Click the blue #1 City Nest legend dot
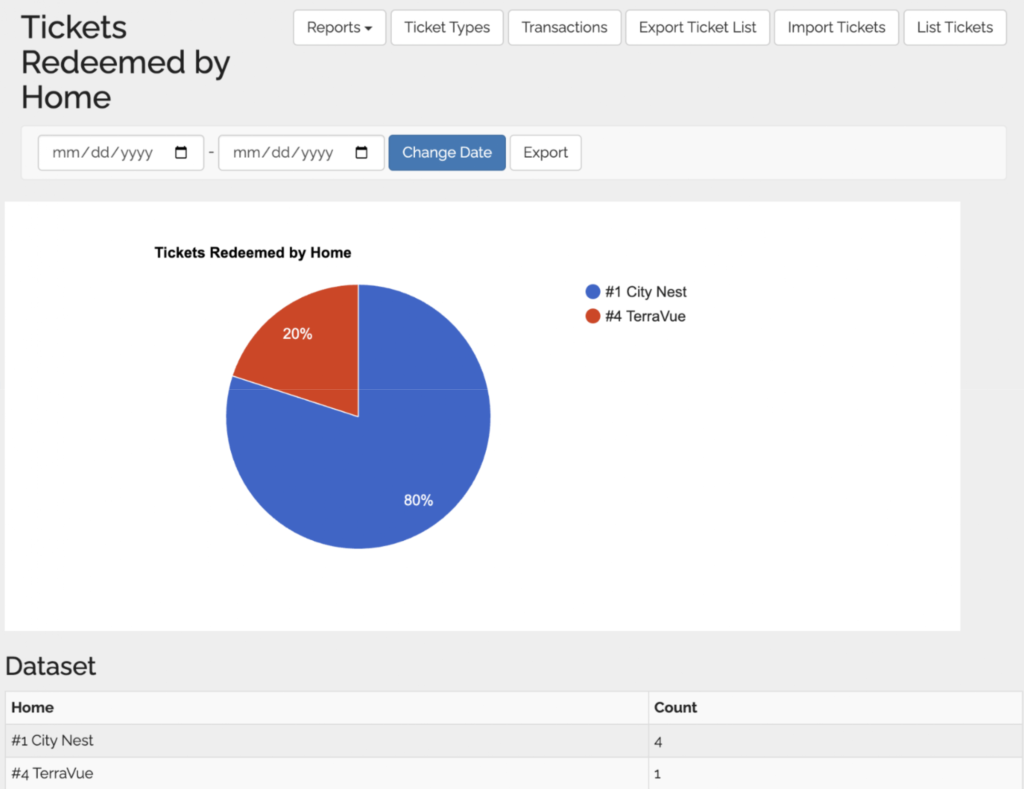The height and width of the screenshot is (789, 1024). tap(592, 292)
